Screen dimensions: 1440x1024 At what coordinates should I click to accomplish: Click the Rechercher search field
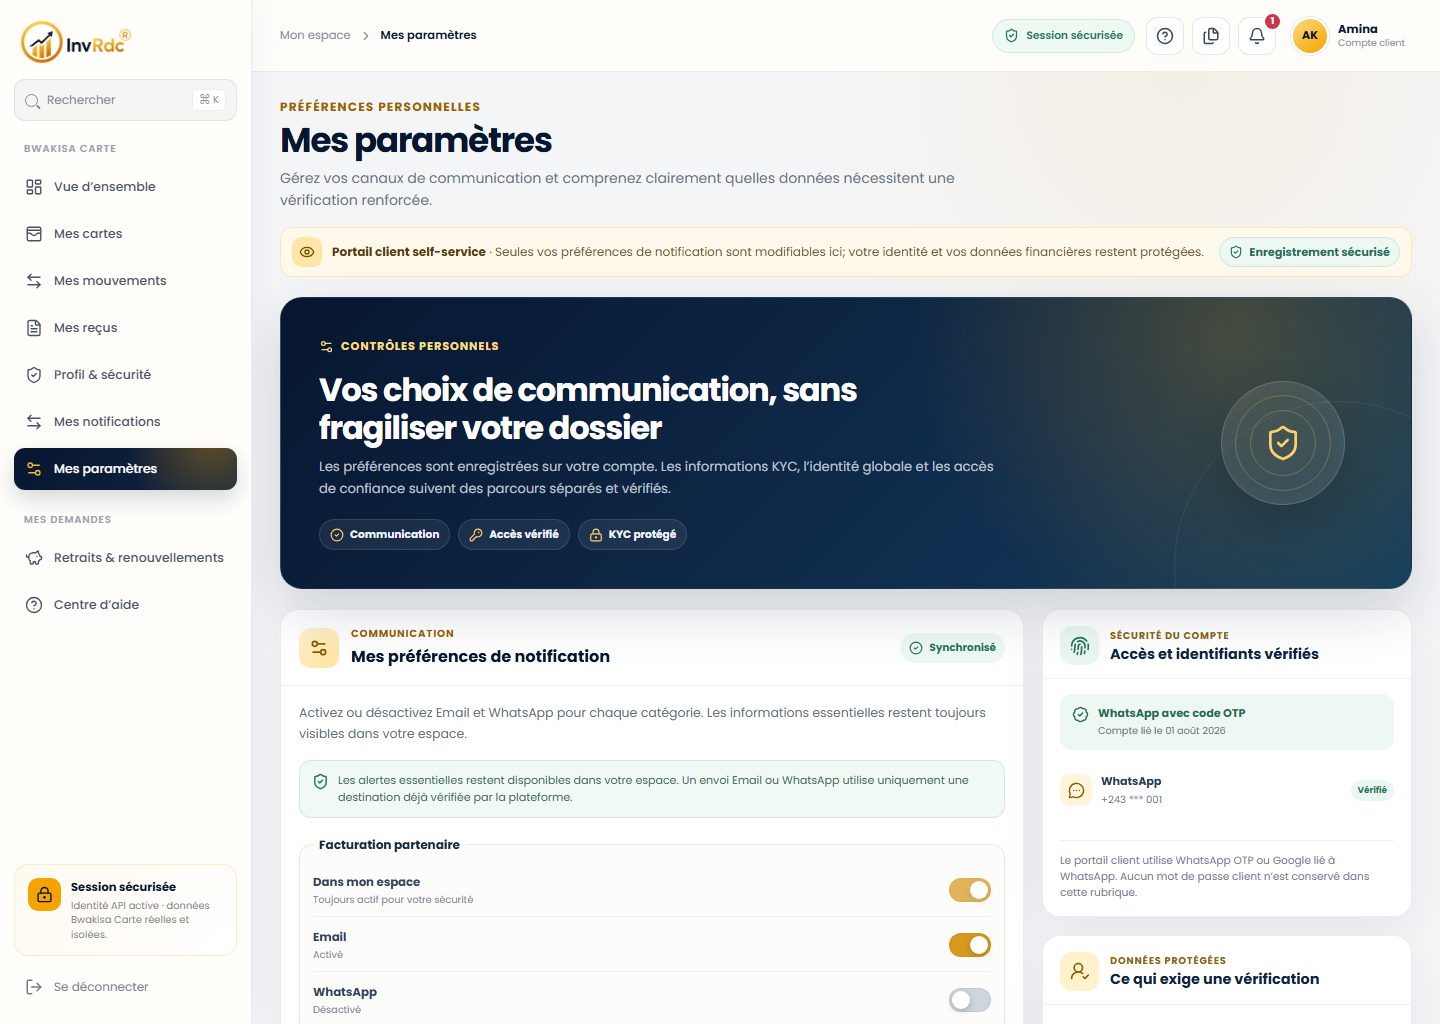point(125,100)
